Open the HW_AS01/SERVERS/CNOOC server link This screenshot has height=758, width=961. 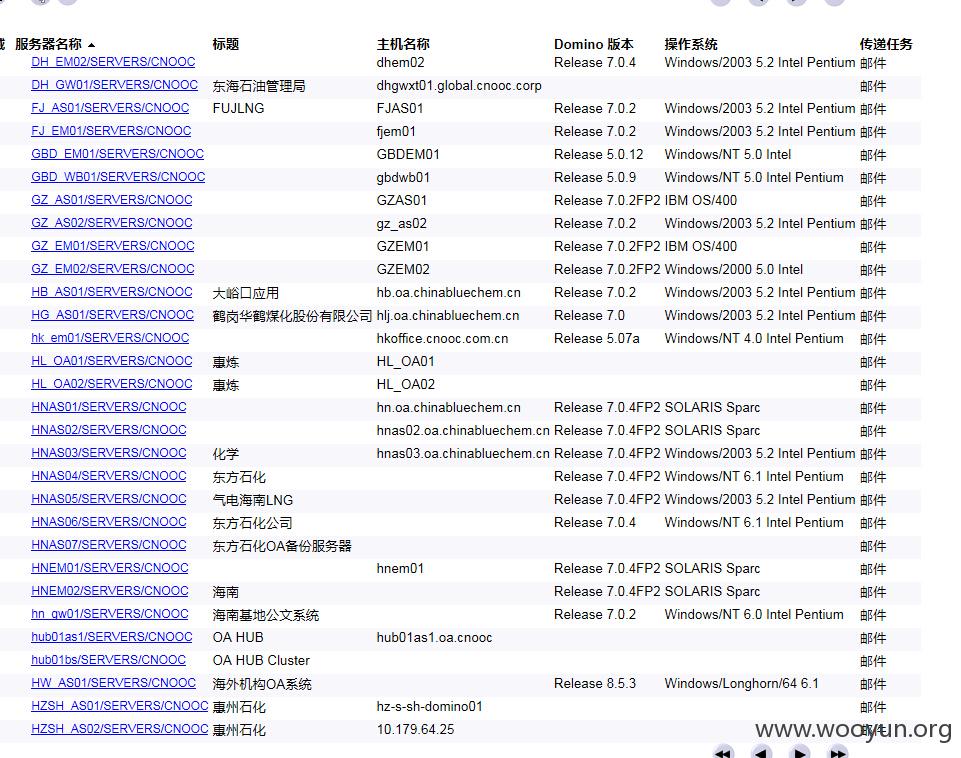113,683
